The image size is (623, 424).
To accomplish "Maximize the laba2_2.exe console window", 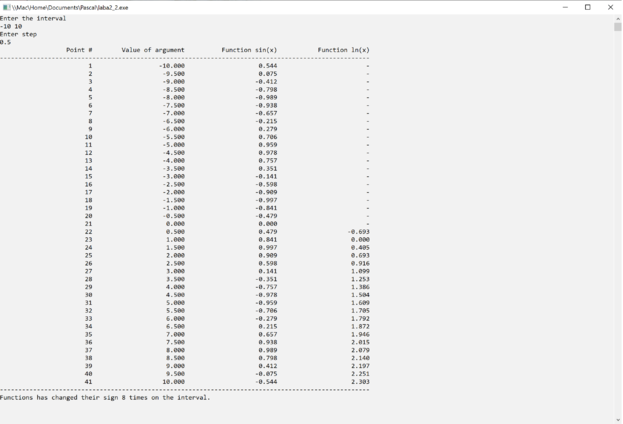I will (x=588, y=7).
